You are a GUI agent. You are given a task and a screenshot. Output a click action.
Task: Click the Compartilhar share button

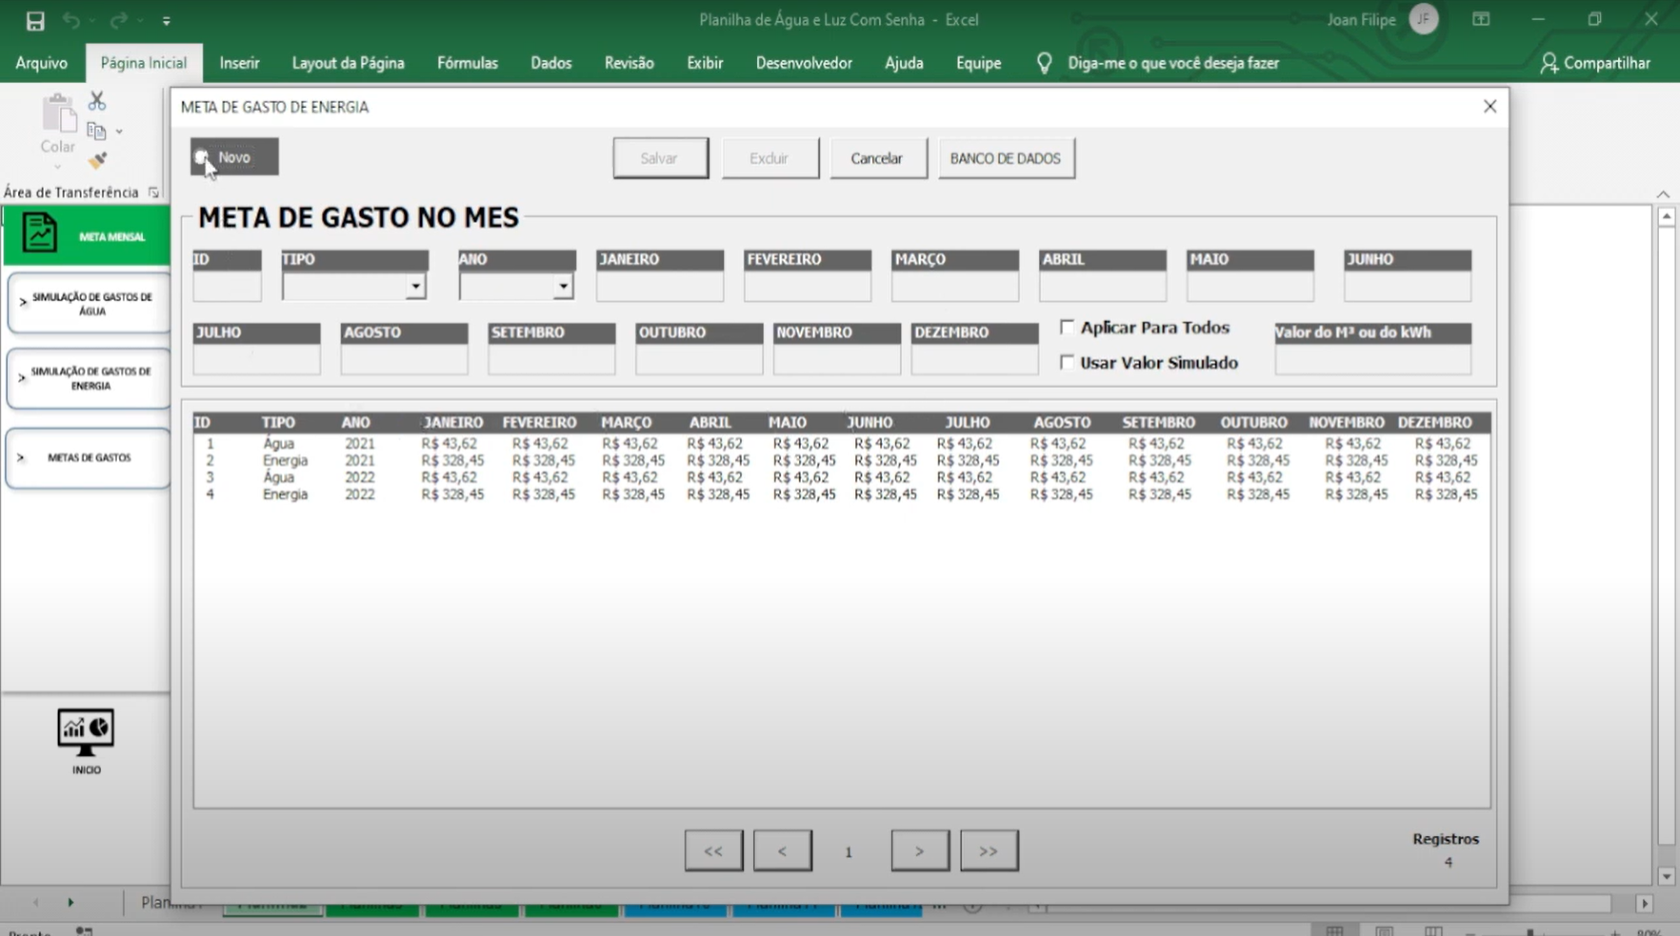pos(1595,63)
